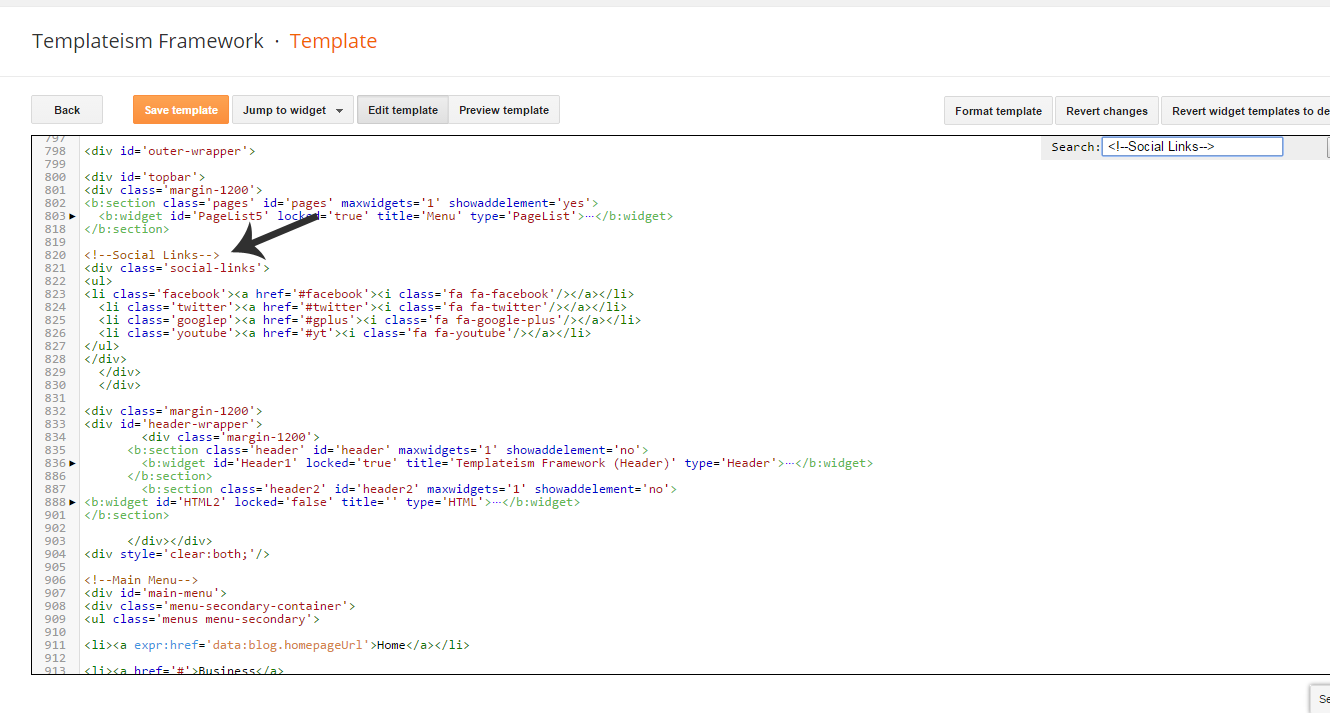Viewport: 1330px width, 713px height.
Task: Click the <!--Social Links--> comment line
Action: point(152,255)
